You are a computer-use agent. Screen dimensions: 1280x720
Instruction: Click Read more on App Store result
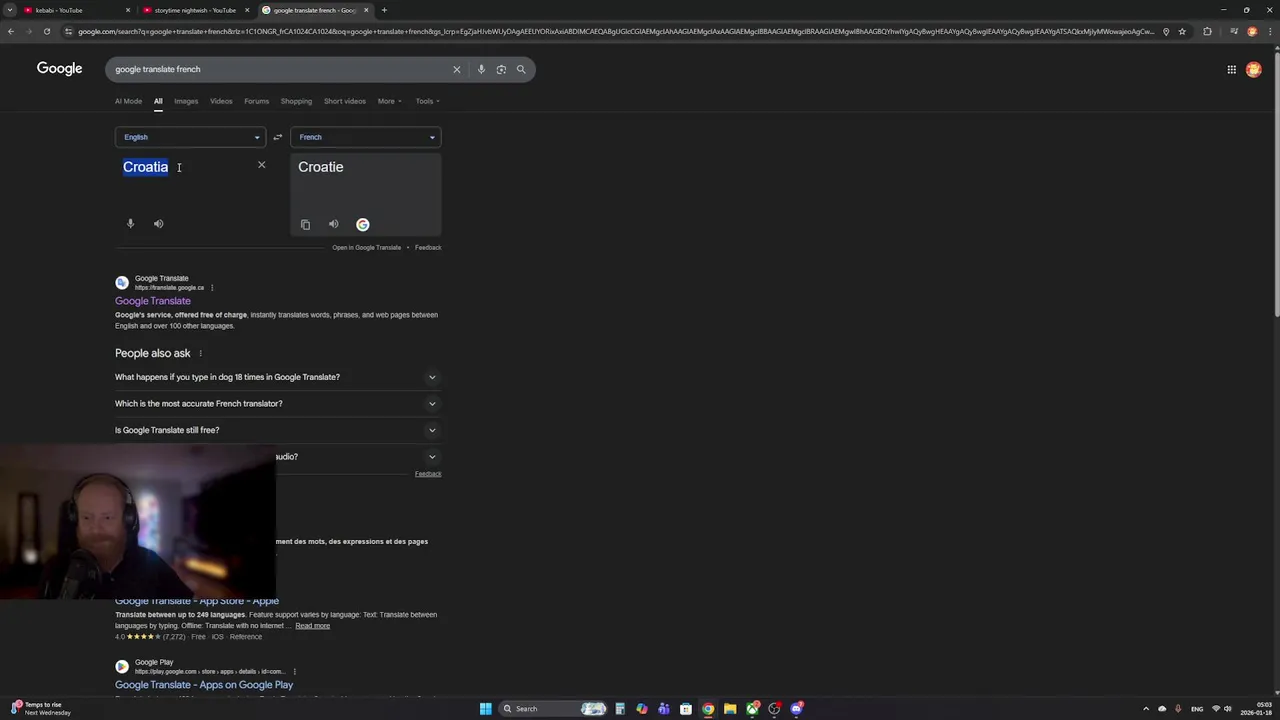(312, 626)
